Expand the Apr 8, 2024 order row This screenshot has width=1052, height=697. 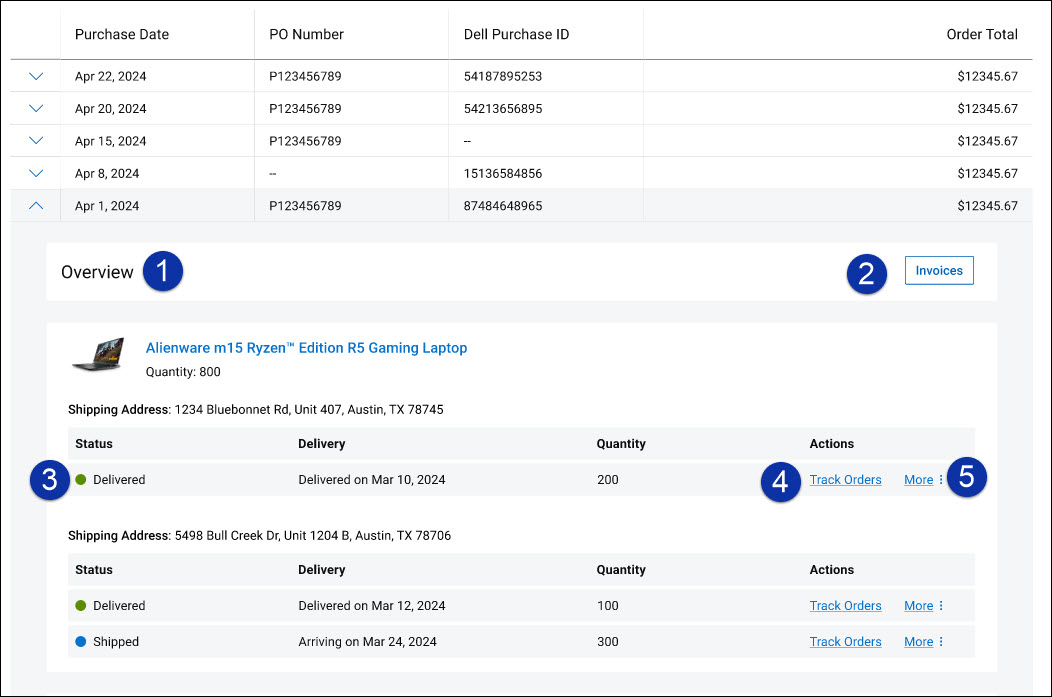(35, 172)
